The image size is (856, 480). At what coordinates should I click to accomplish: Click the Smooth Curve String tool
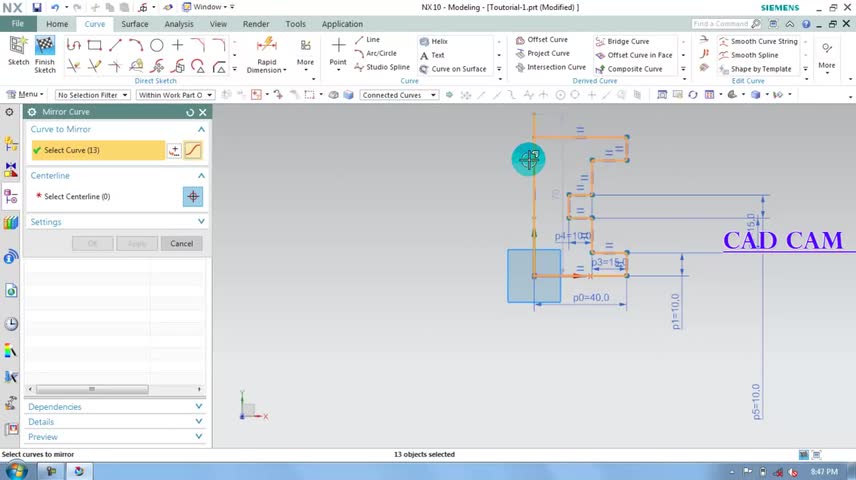pos(758,42)
